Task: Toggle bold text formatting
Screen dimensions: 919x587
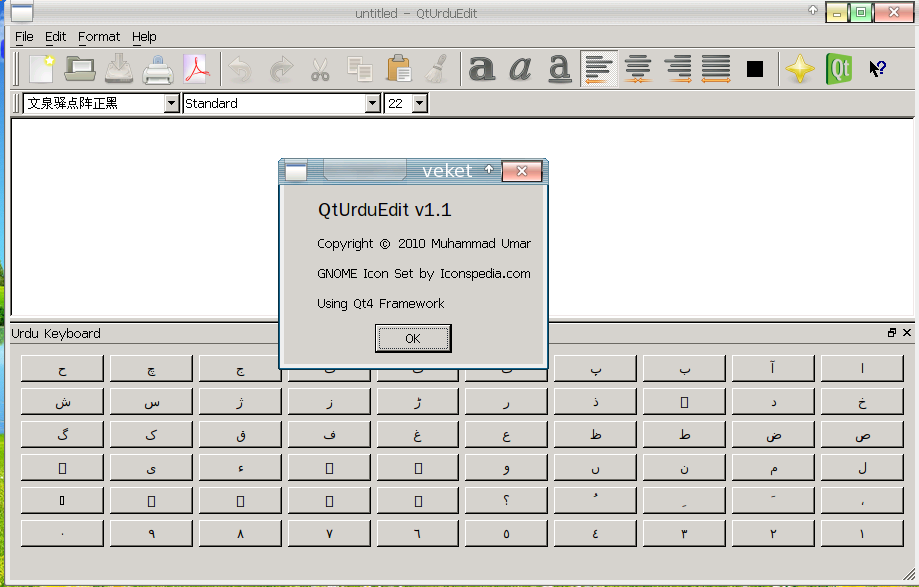Action: pyautogui.click(x=482, y=69)
